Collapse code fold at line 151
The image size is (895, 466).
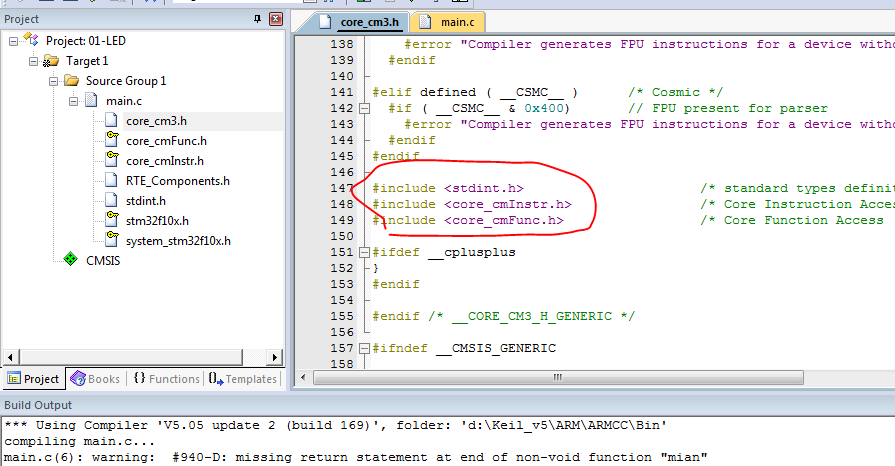365,252
